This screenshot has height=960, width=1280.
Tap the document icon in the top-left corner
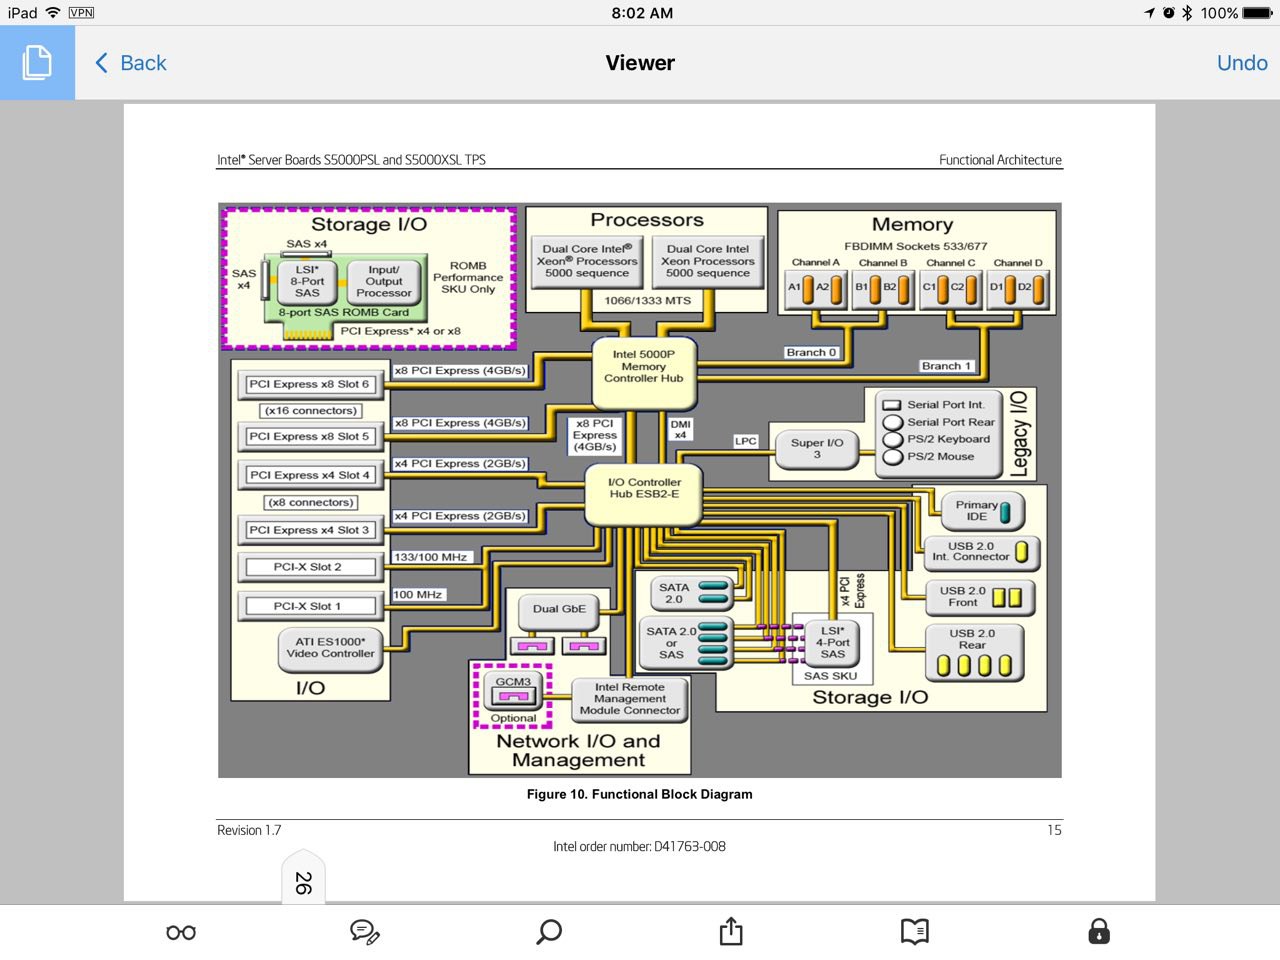[x=37, y=62]
